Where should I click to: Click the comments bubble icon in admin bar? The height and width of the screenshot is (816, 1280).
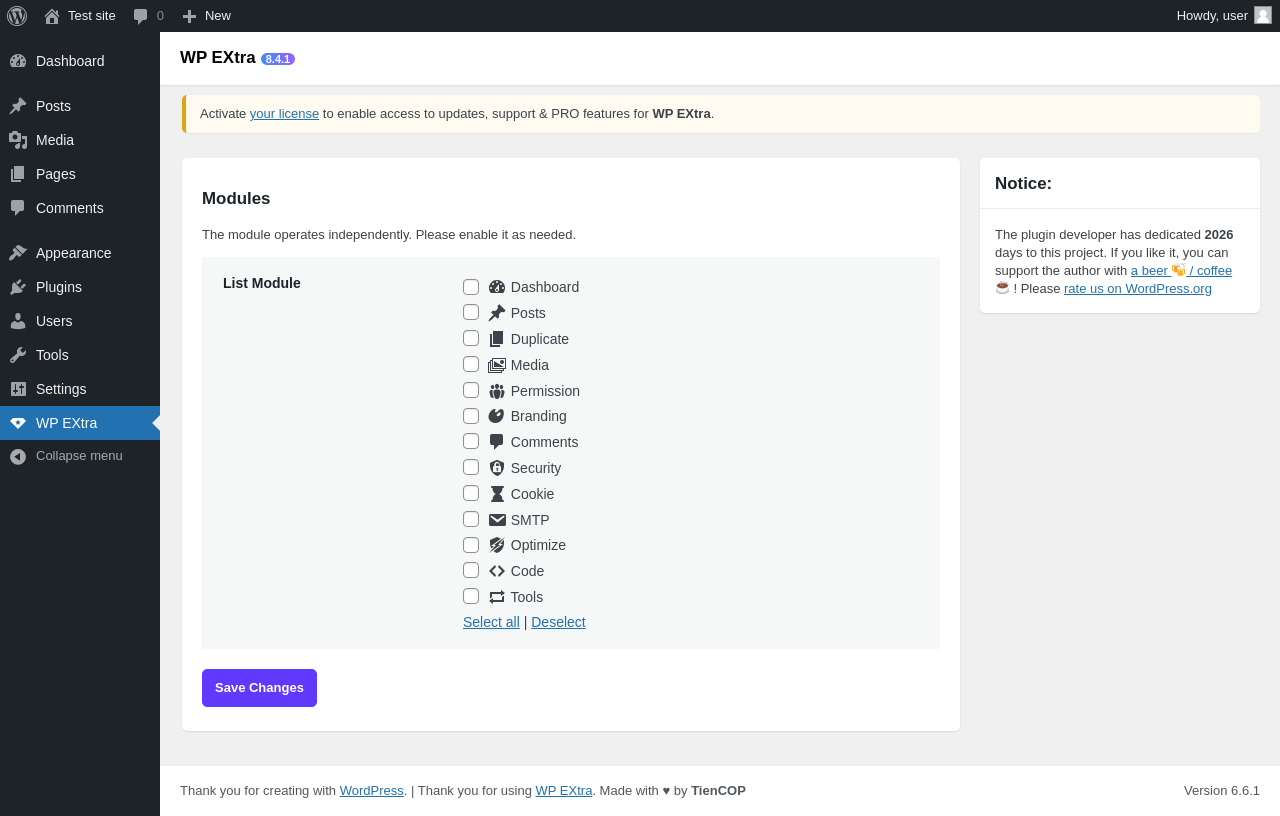point(141,16)
